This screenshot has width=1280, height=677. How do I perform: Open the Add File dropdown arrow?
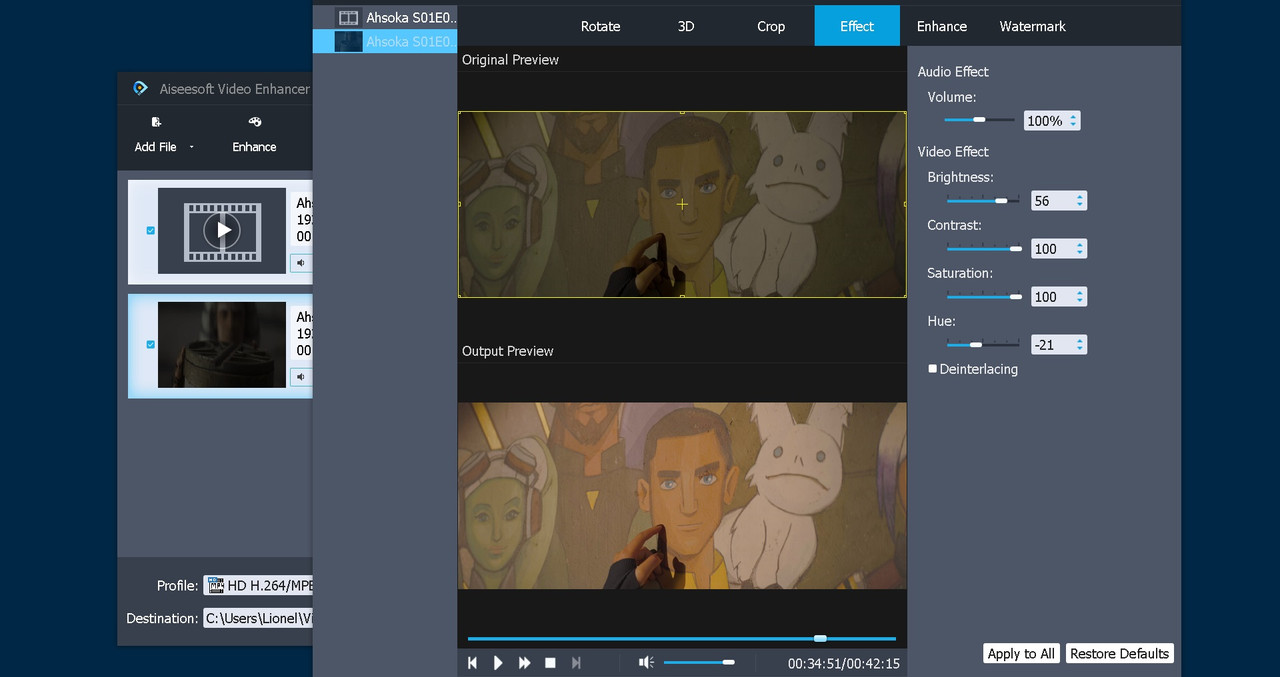(191, 147)
